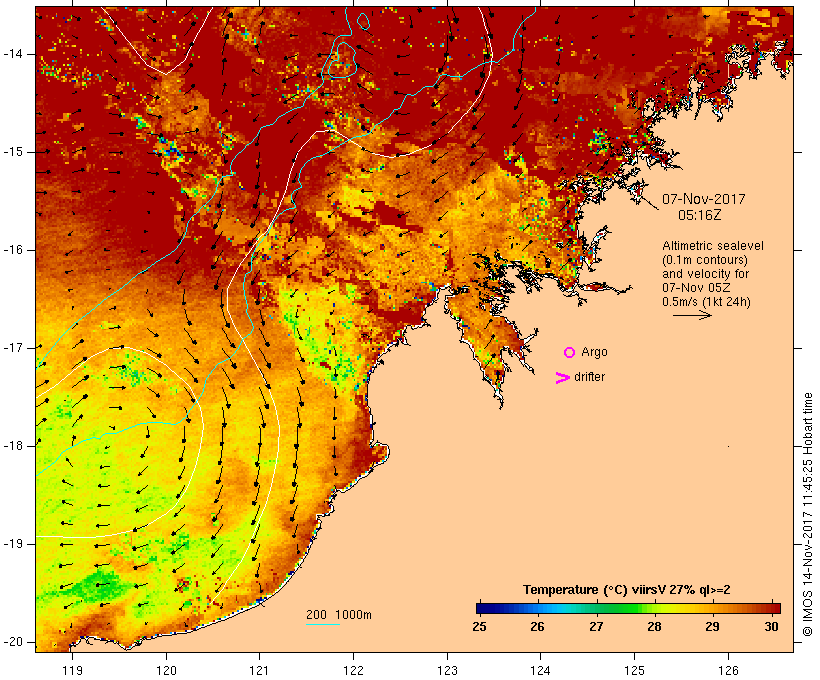Click latitude axis label -17

tap(13, 348)
